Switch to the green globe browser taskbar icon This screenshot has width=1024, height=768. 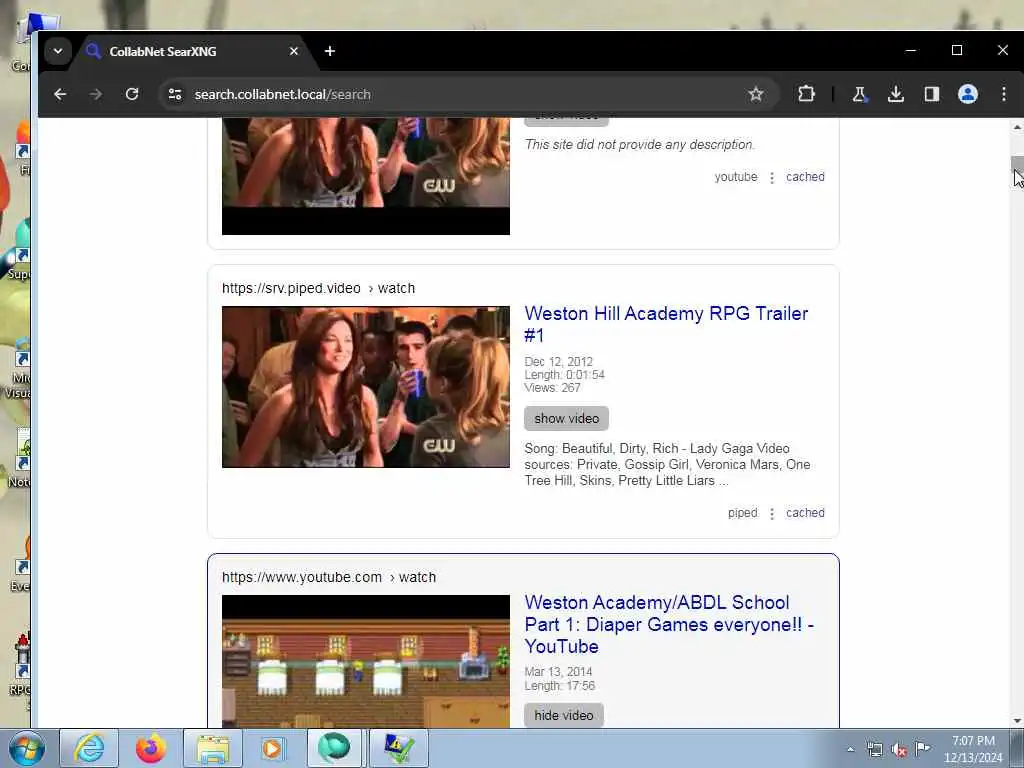(x=334, y=748)
